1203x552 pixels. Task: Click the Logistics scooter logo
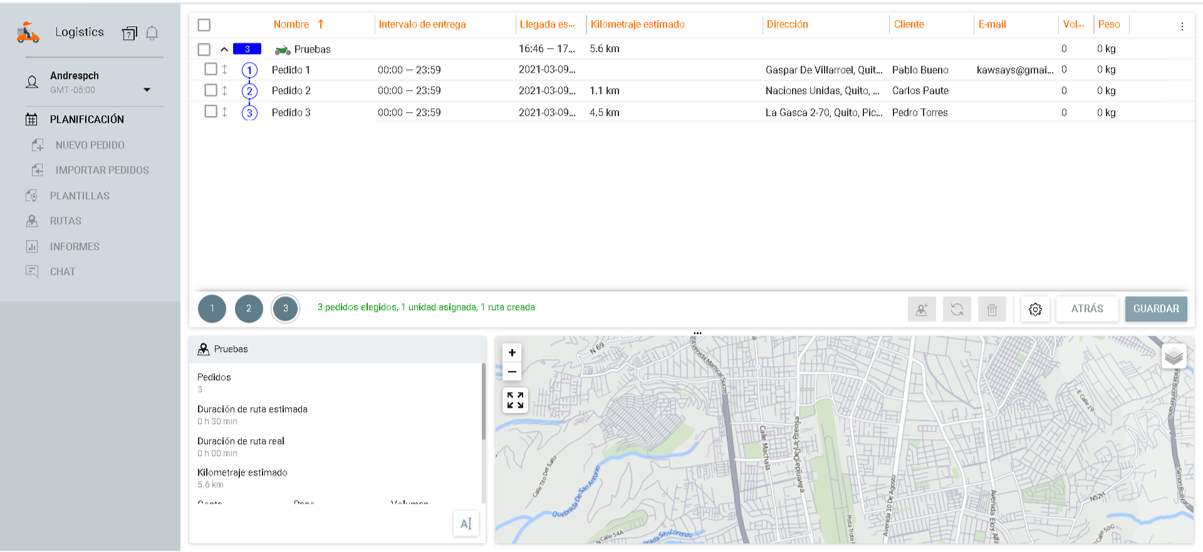tap(28, 33)
